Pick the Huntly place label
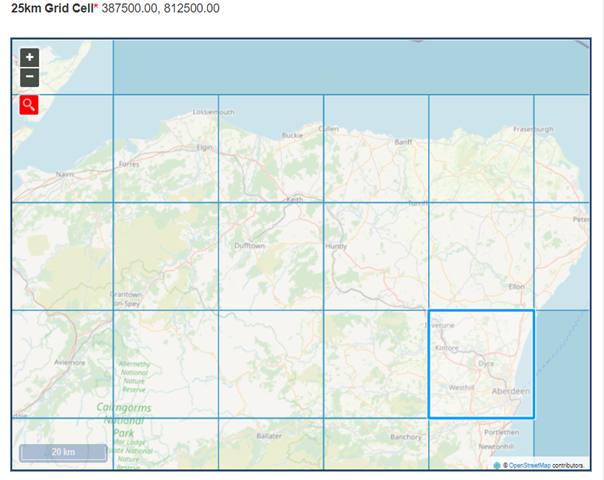 337,245
